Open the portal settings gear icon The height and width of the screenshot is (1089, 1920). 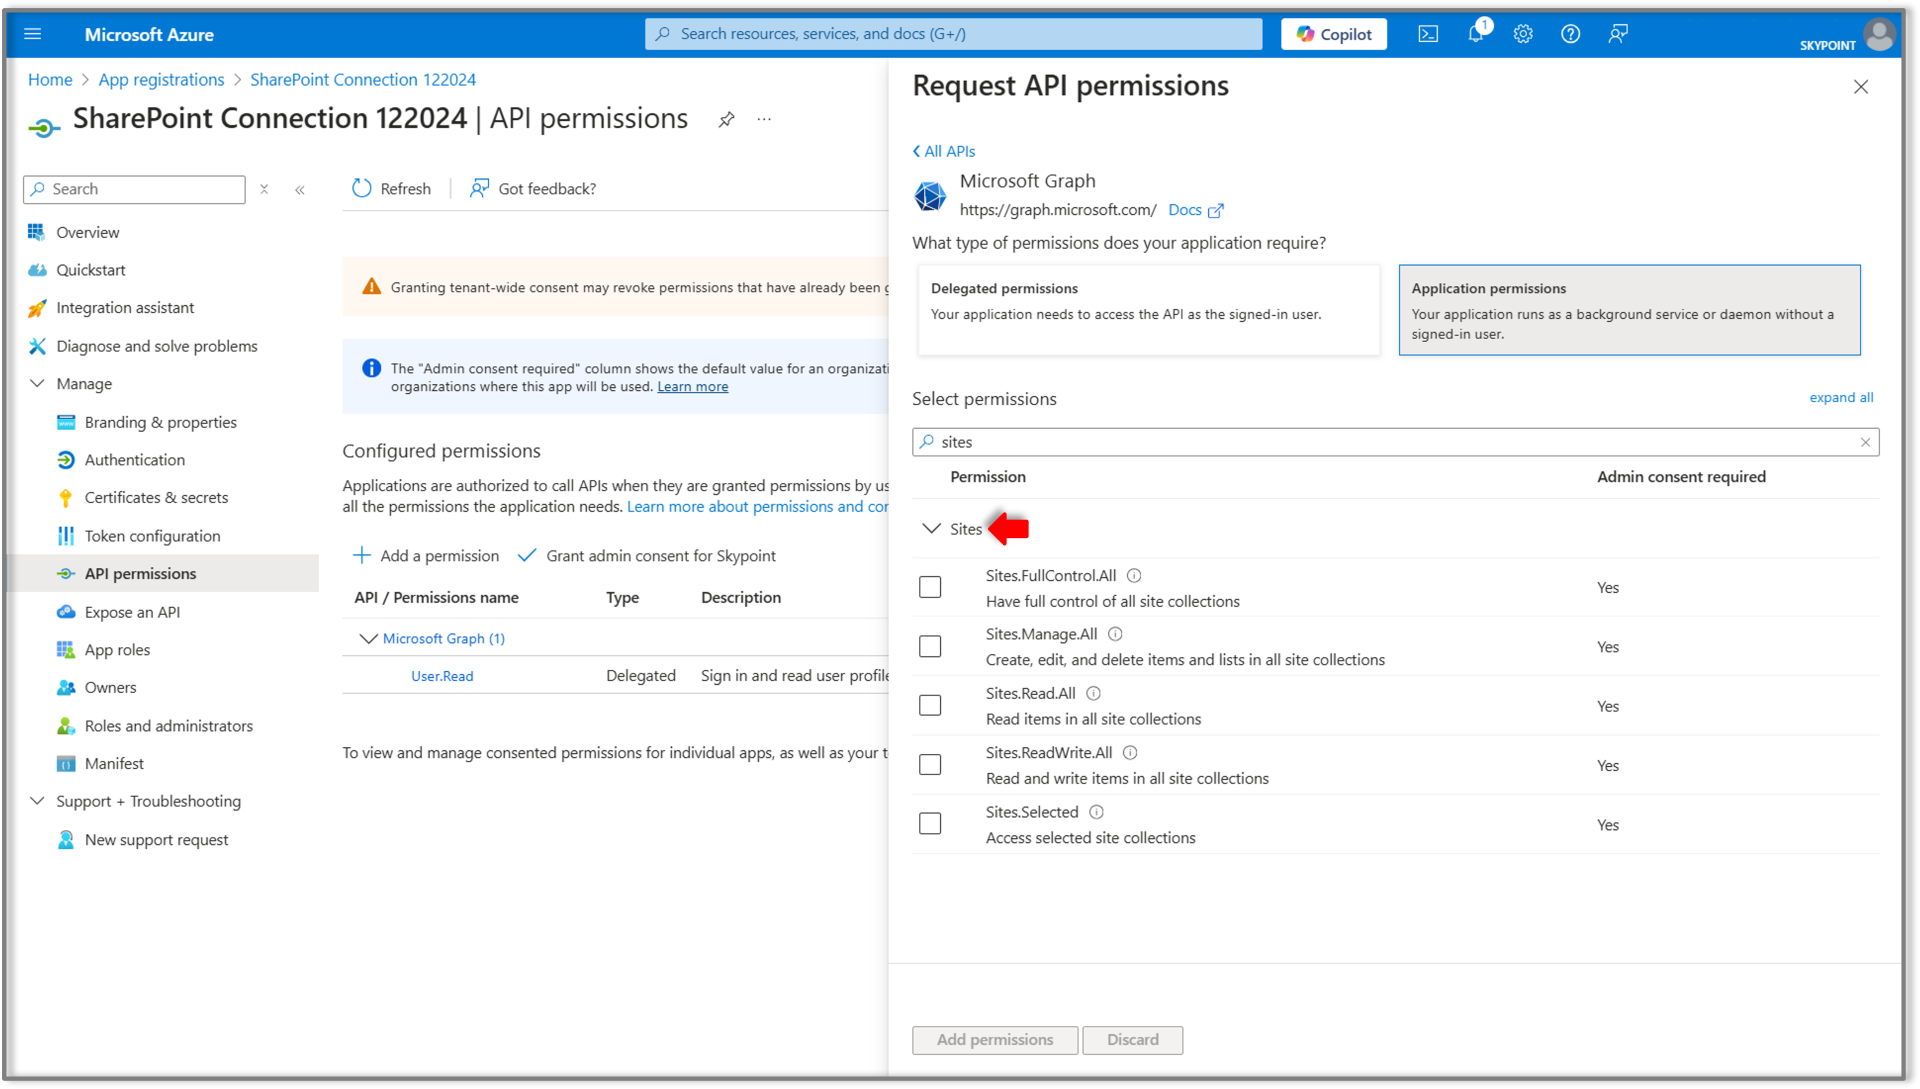pyautogui.click(x=1523, y=34)
